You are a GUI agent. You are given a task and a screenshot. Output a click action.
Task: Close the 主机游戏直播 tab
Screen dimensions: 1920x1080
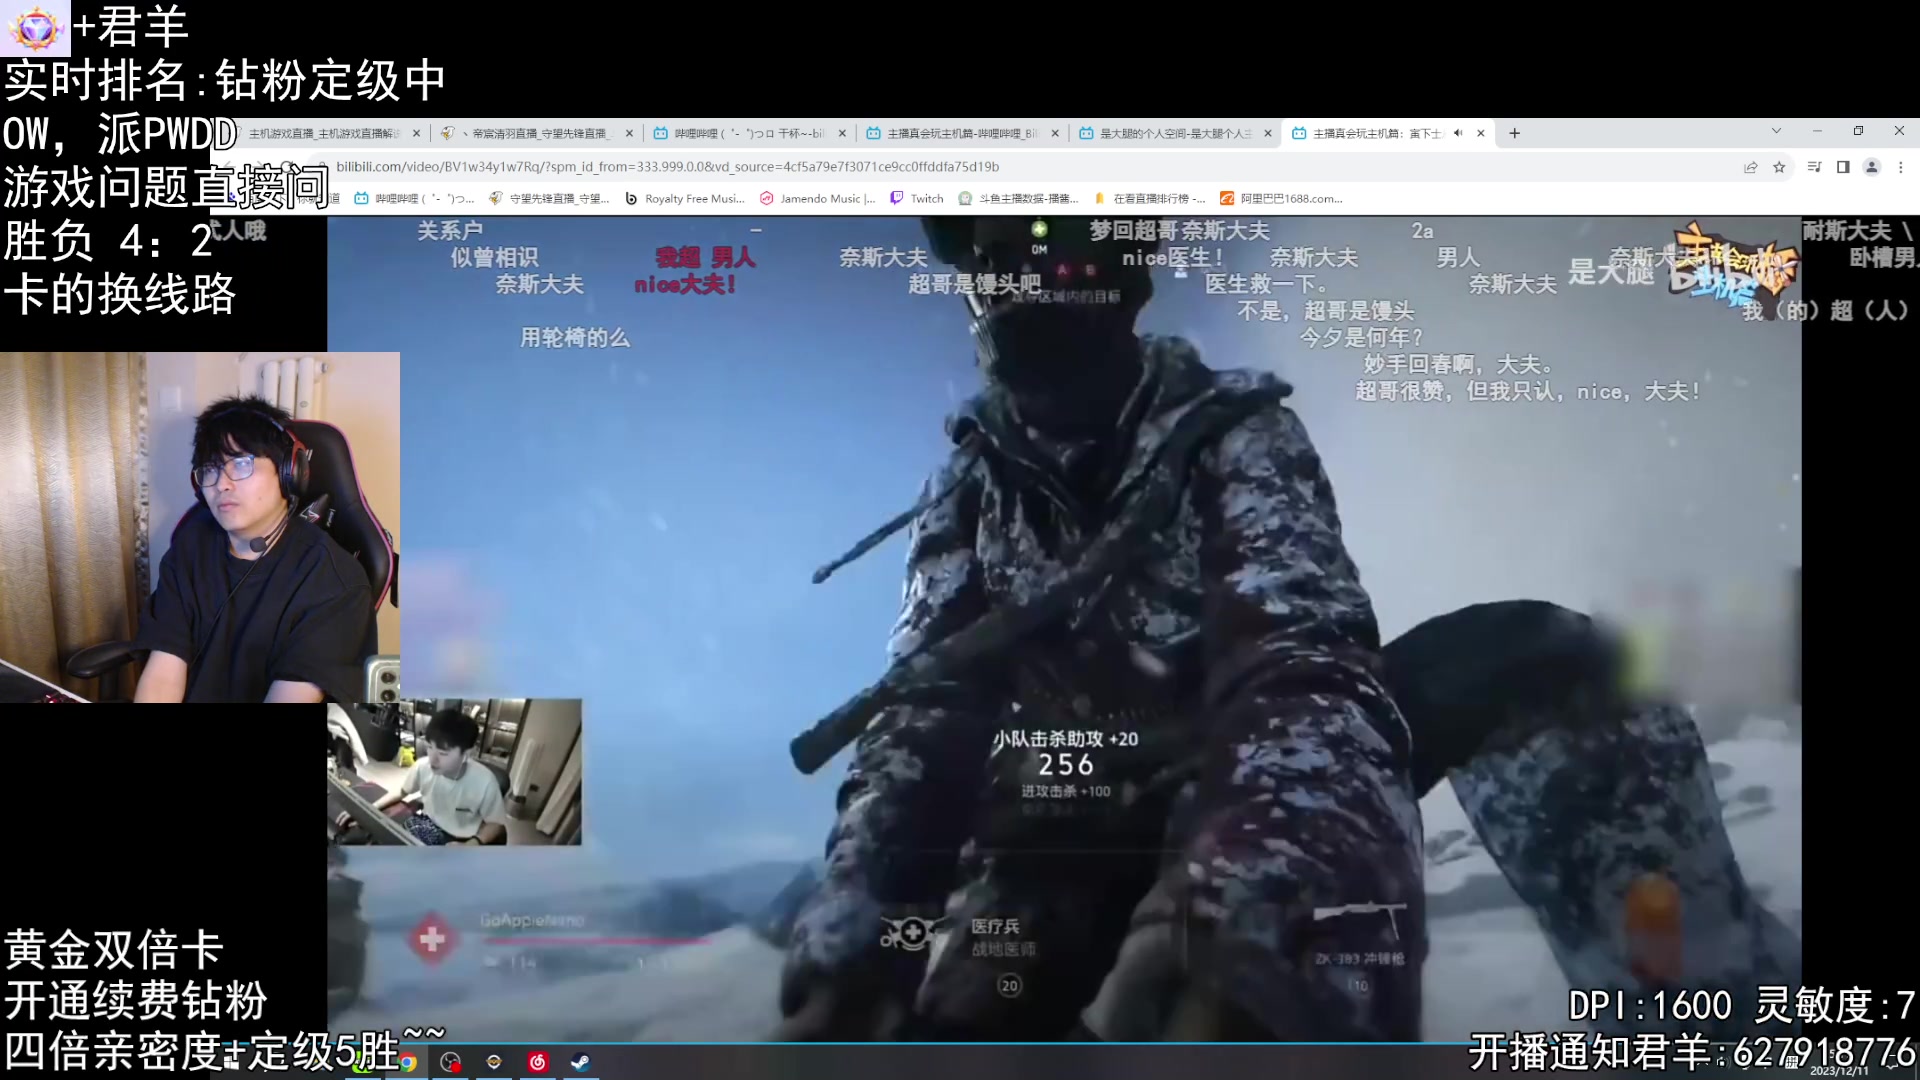(x=416, y=133)
